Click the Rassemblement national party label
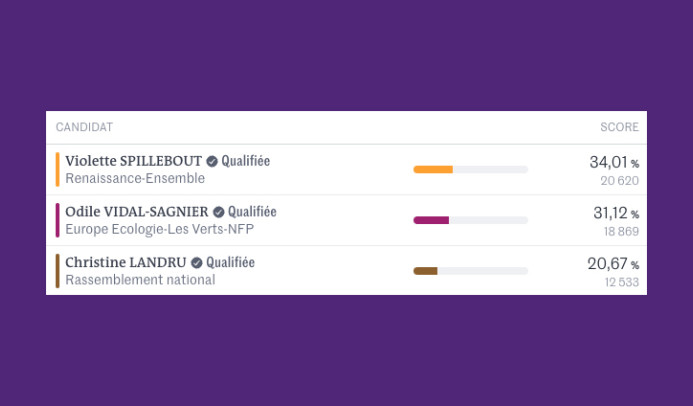The image size is (693, 406). point(140,281)
